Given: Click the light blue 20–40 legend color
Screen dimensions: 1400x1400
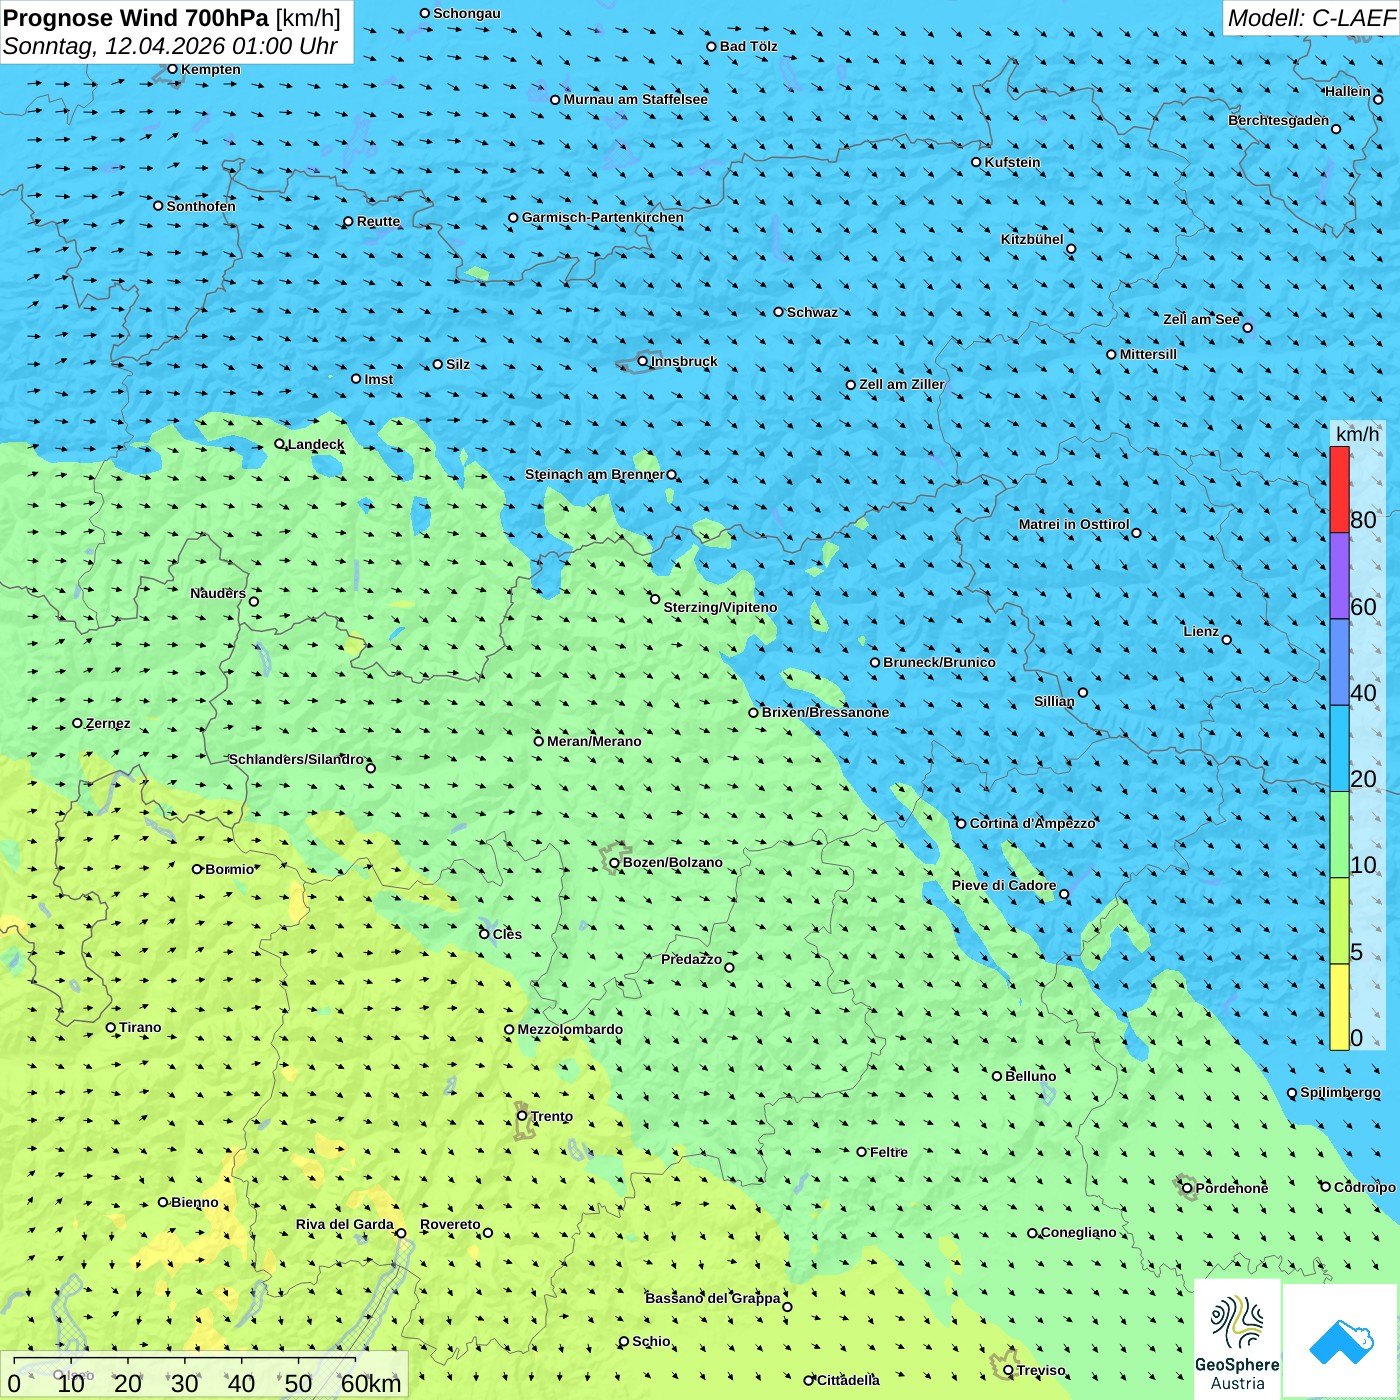Looking at the screenshot, I should coord(1339,749).
